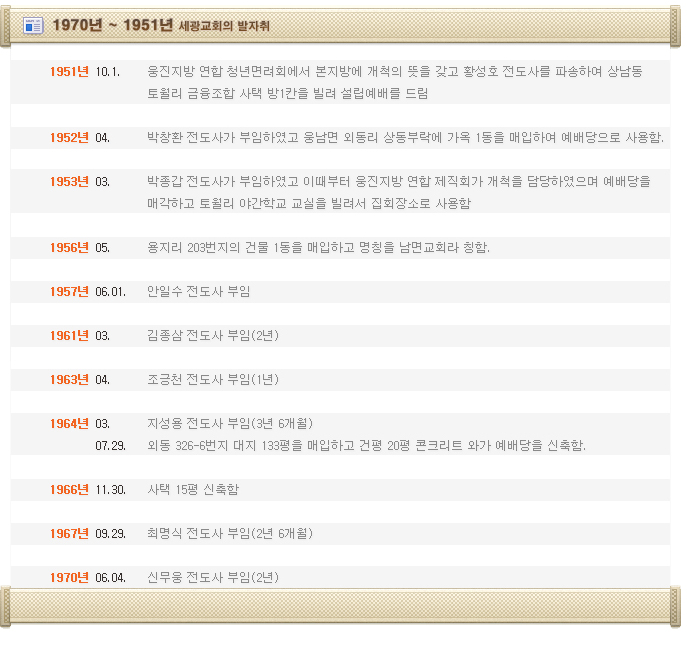Click the entry '용지리 203번지의 건물 1동을 매입하고'

tap(319, 247)
